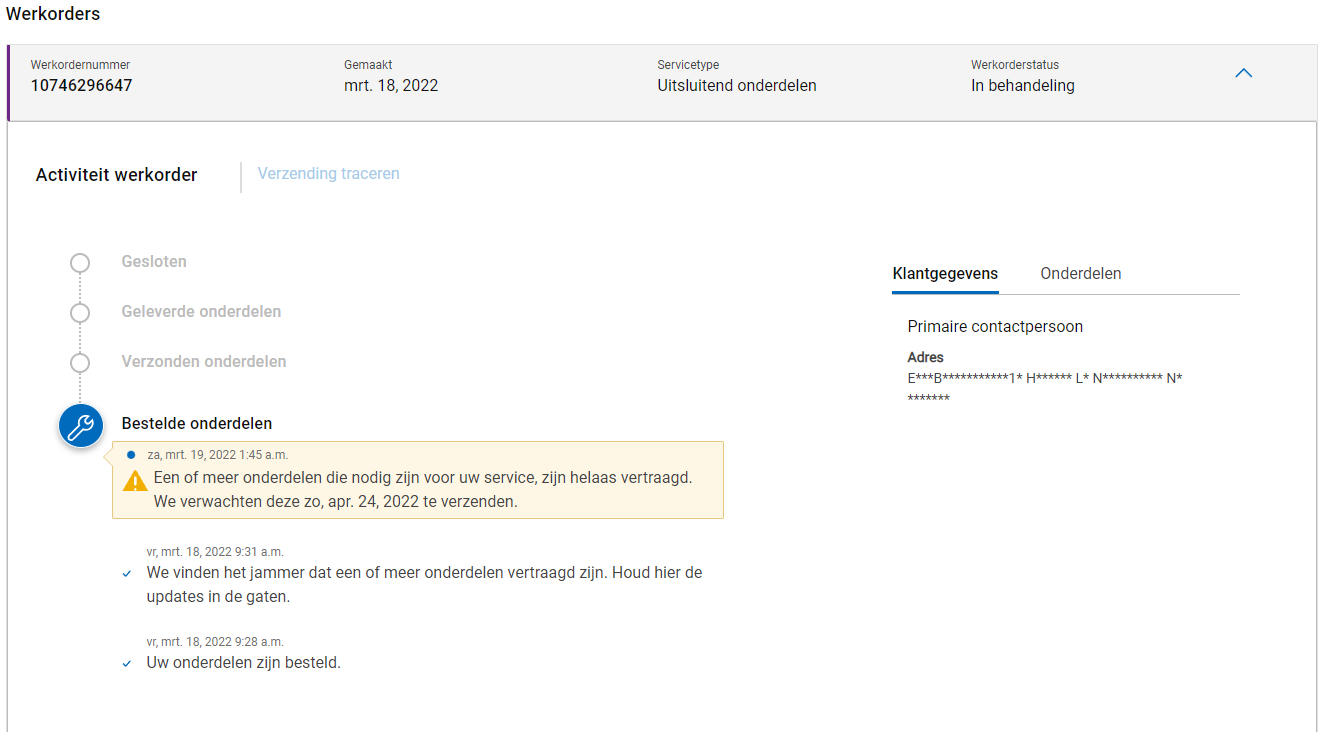Click the Verzonden onderdelen step circle

pyautogui.click(x=80, y=362)
